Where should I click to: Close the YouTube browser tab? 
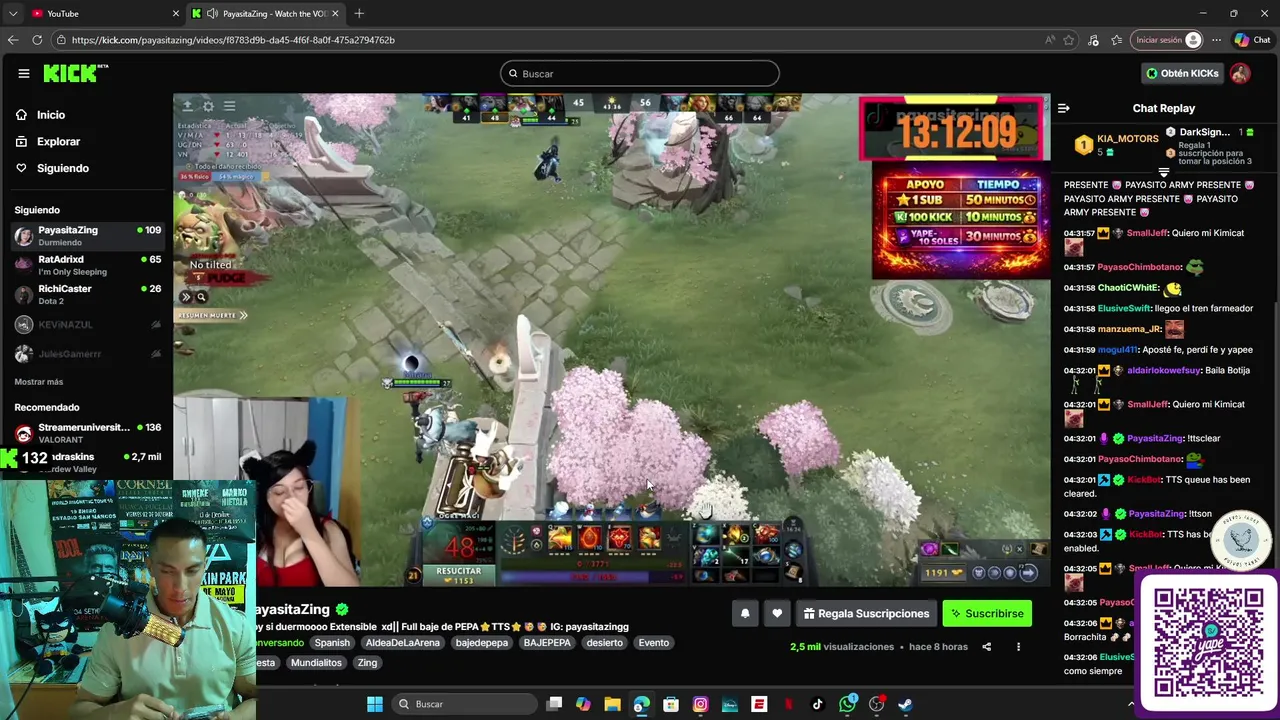(176, 13)
